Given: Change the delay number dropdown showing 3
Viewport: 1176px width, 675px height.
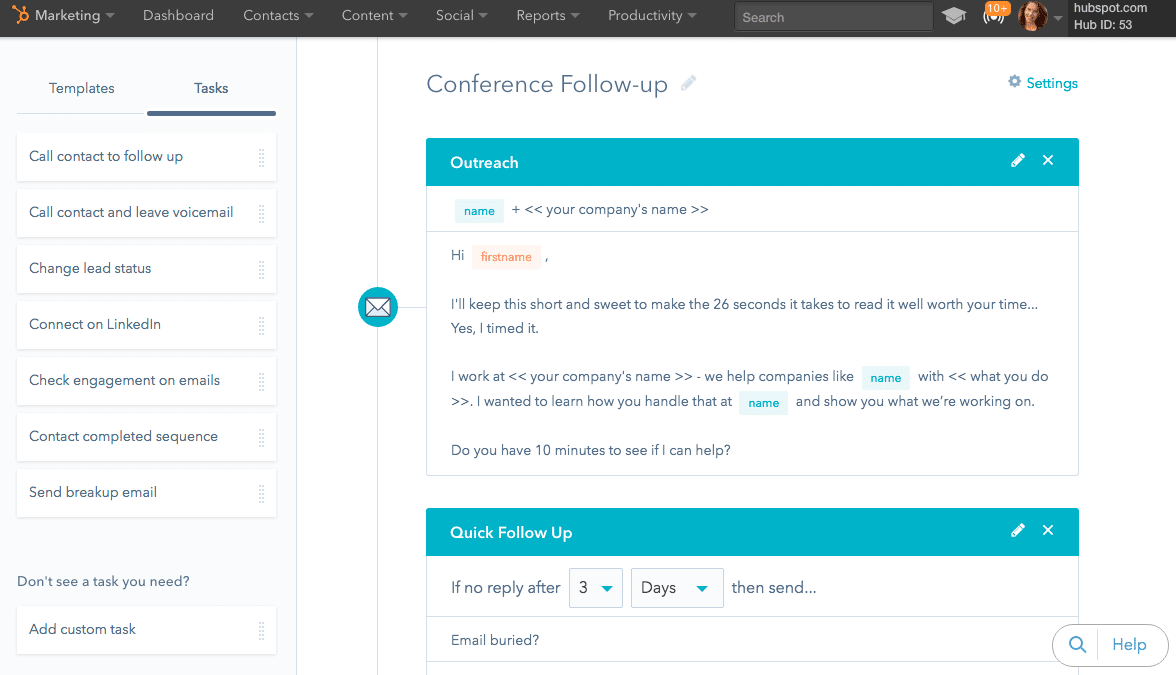Looking at the screenshot, I should (x=596, y=587).
